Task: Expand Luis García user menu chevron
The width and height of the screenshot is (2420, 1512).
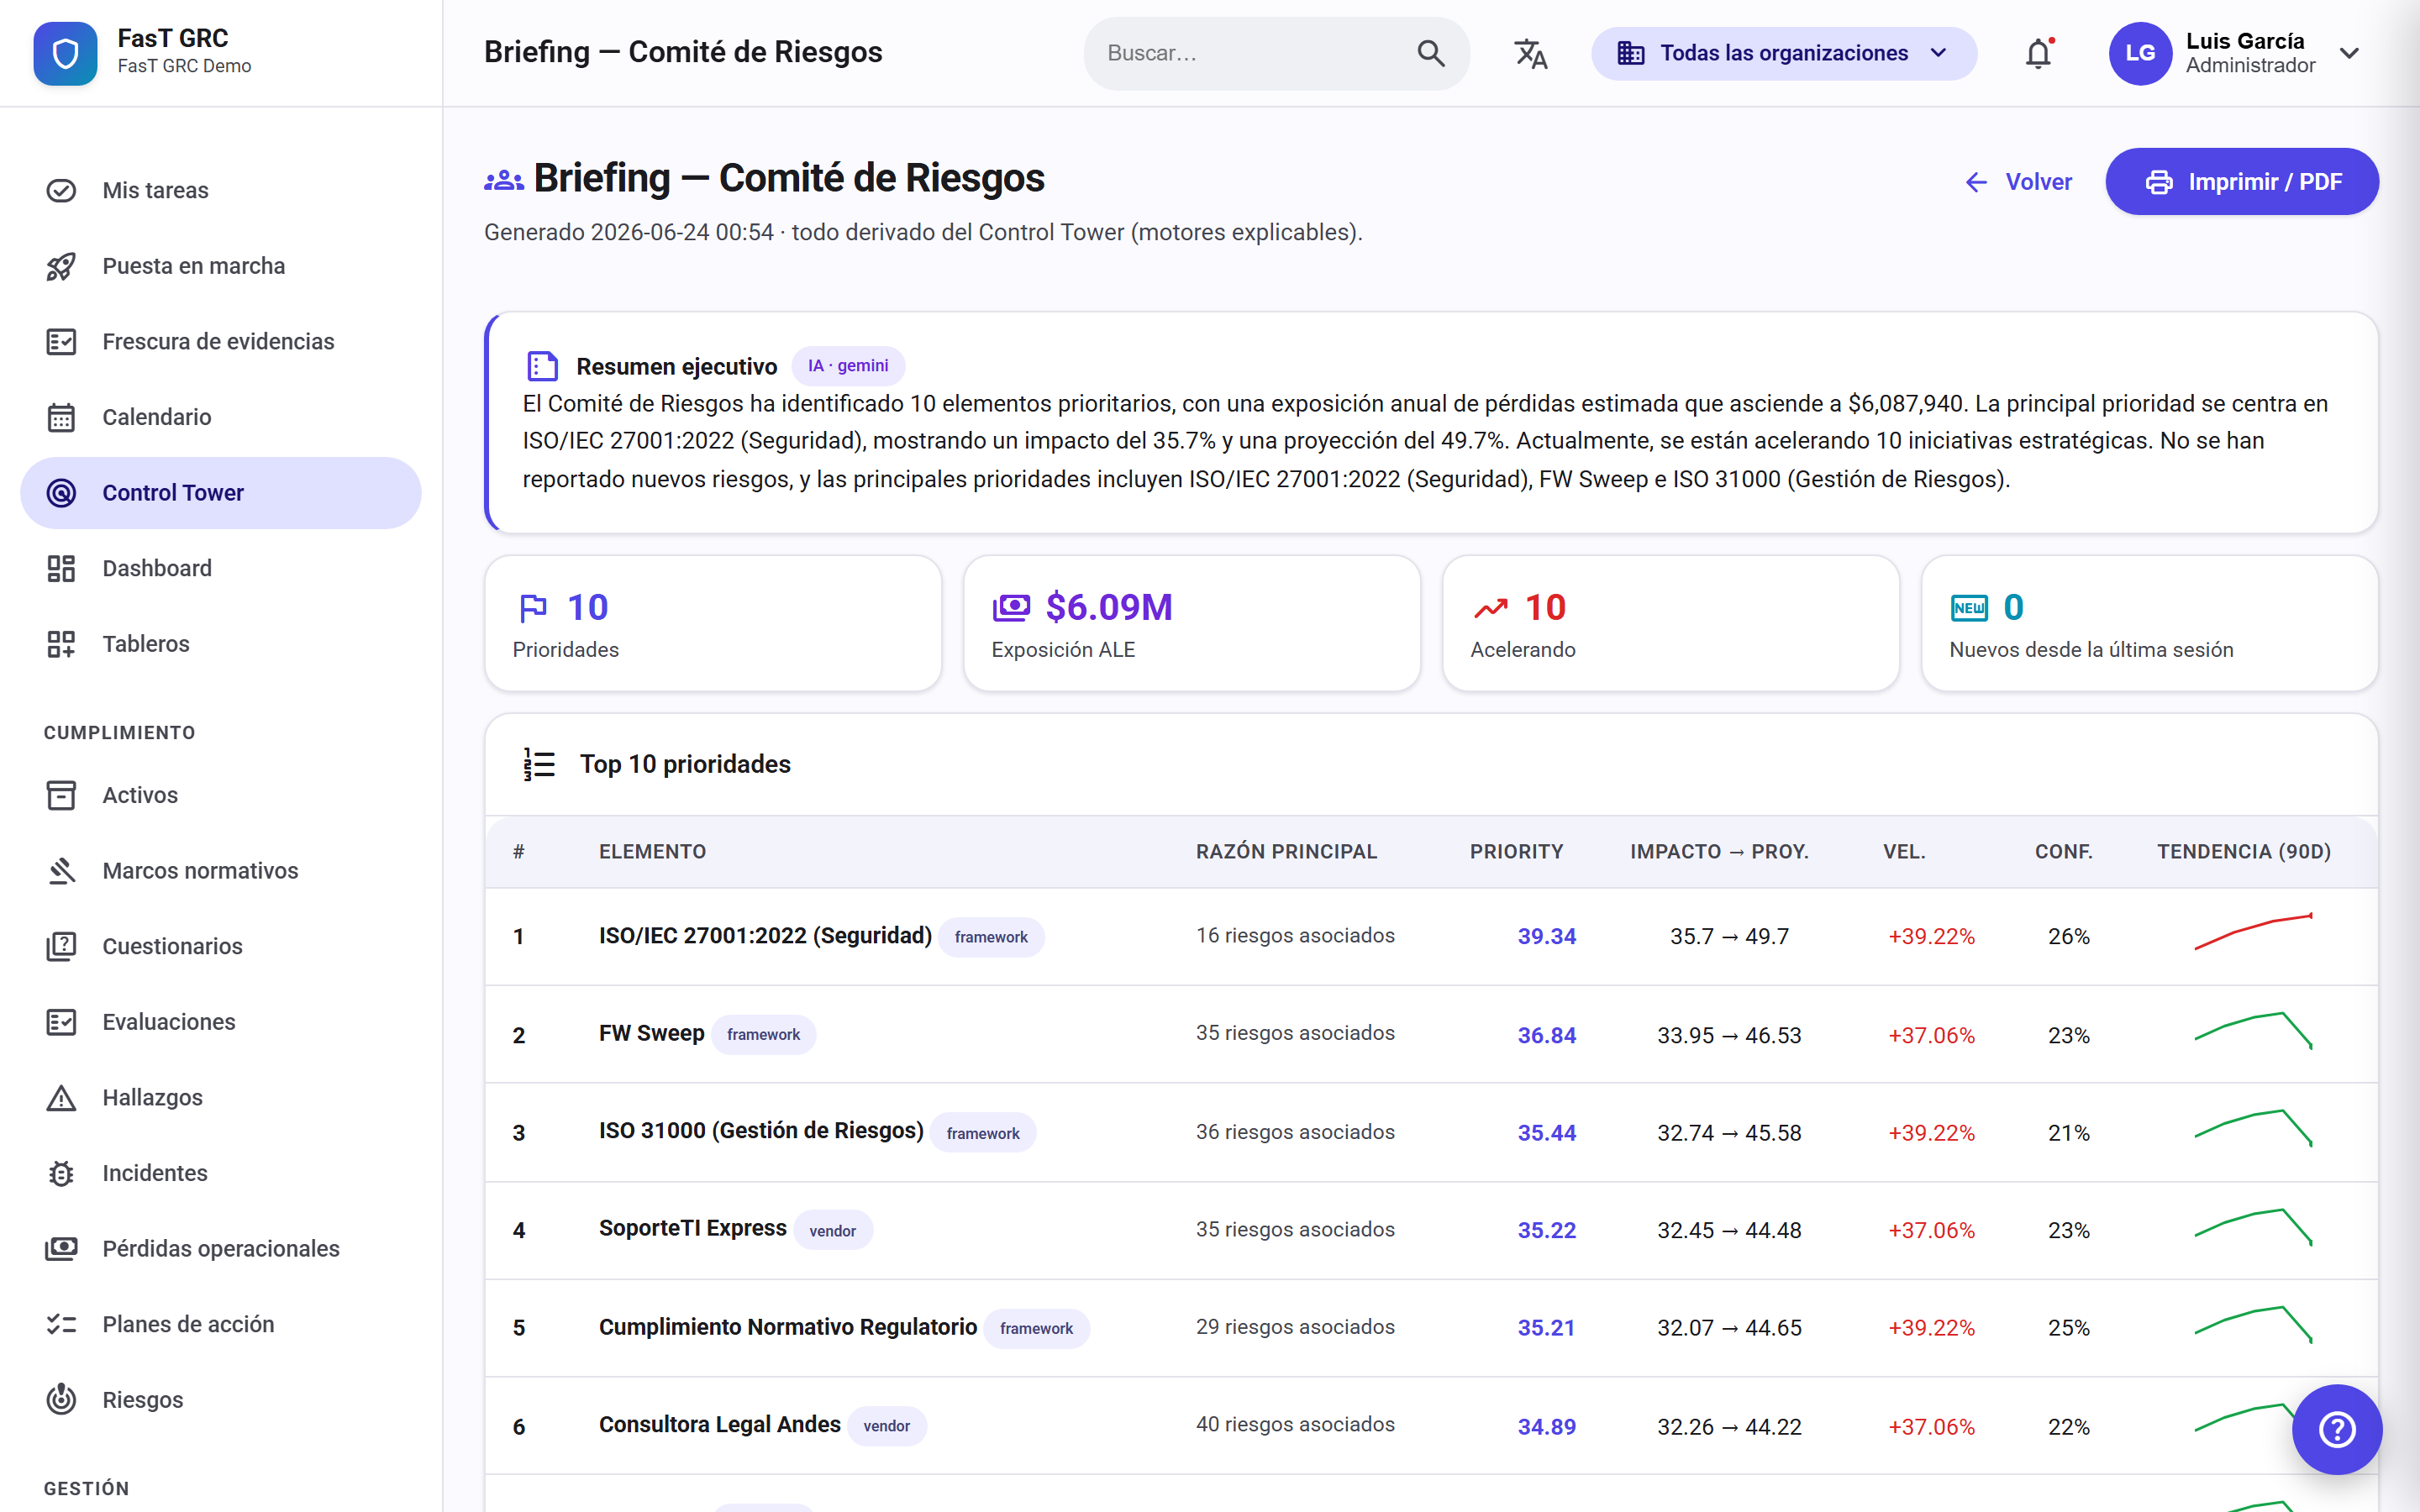Action: [x=2350, y=53]
